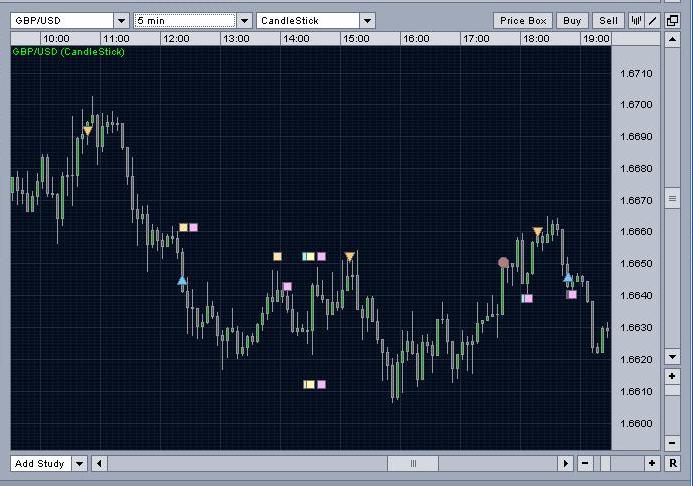
Task: Click the blue up-triangle marker near 12:20
Action: 182,280
